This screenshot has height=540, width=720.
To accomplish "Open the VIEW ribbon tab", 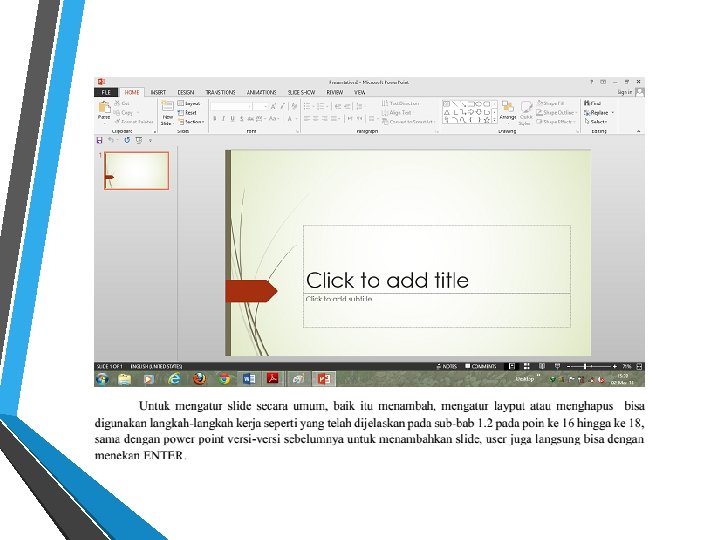I will 360,92.
